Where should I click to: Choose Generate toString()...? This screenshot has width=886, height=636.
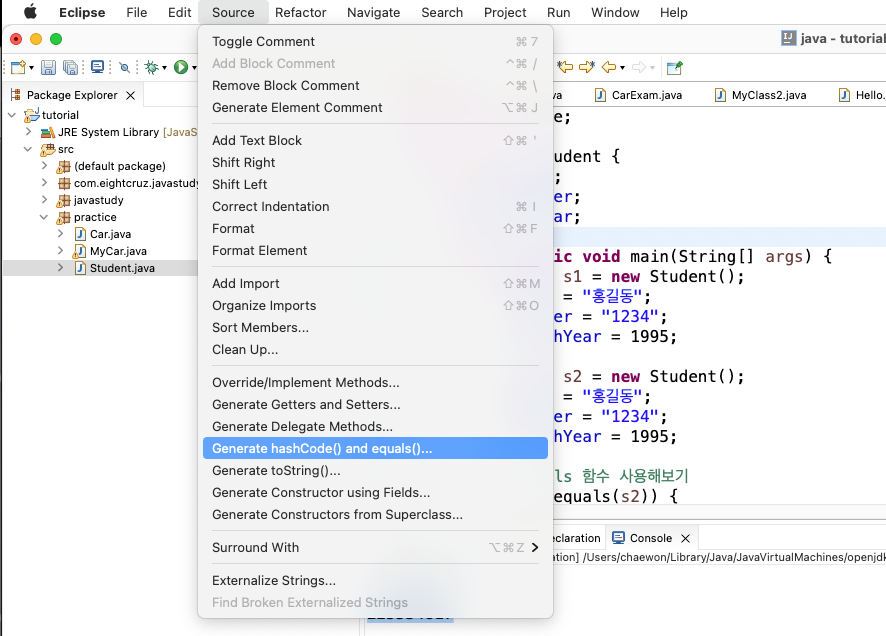tap(375, 471)
